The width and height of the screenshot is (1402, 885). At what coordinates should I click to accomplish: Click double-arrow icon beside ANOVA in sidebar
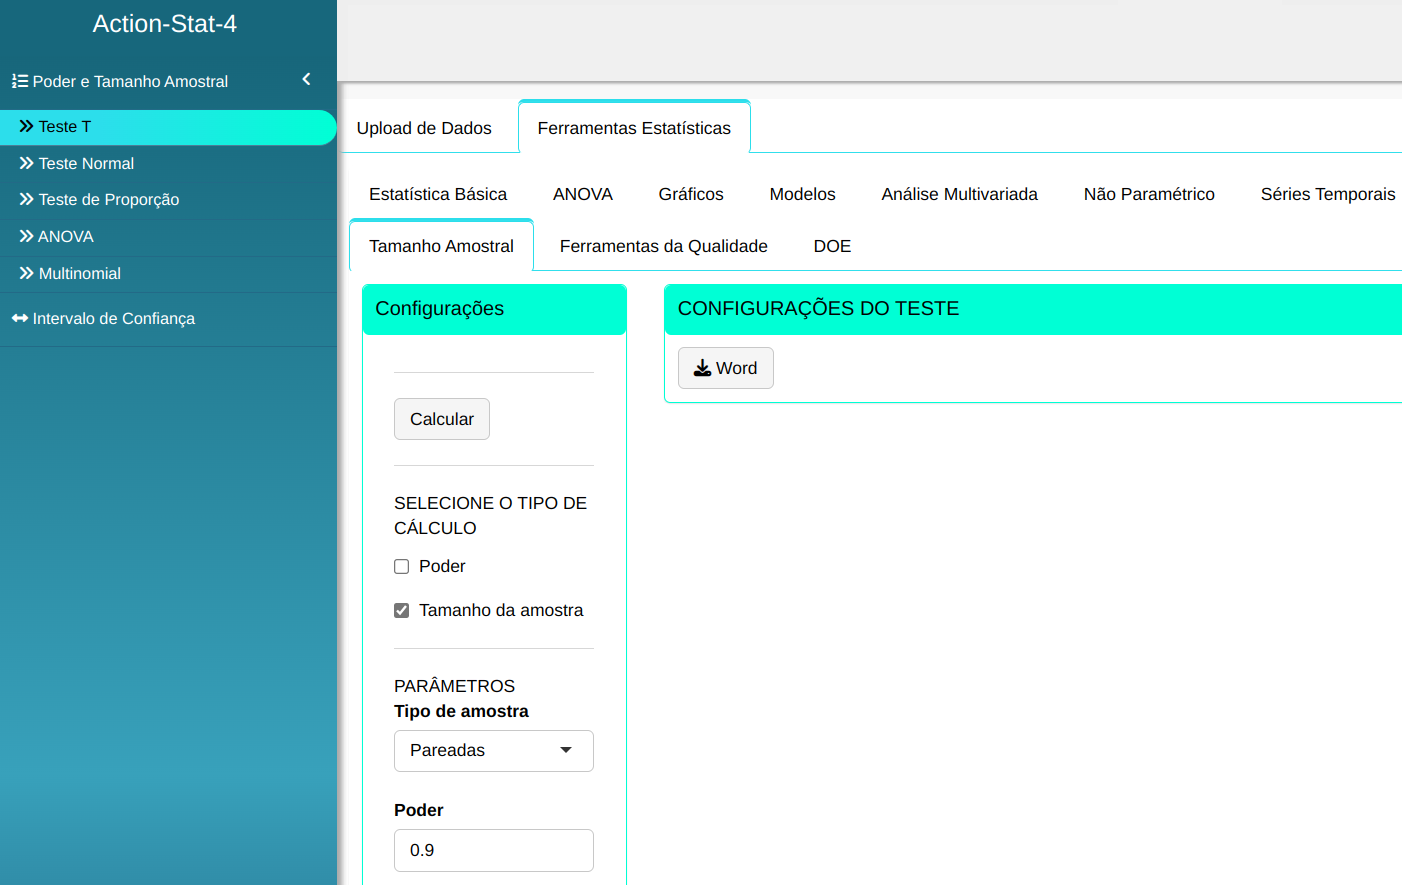[26, 236]
